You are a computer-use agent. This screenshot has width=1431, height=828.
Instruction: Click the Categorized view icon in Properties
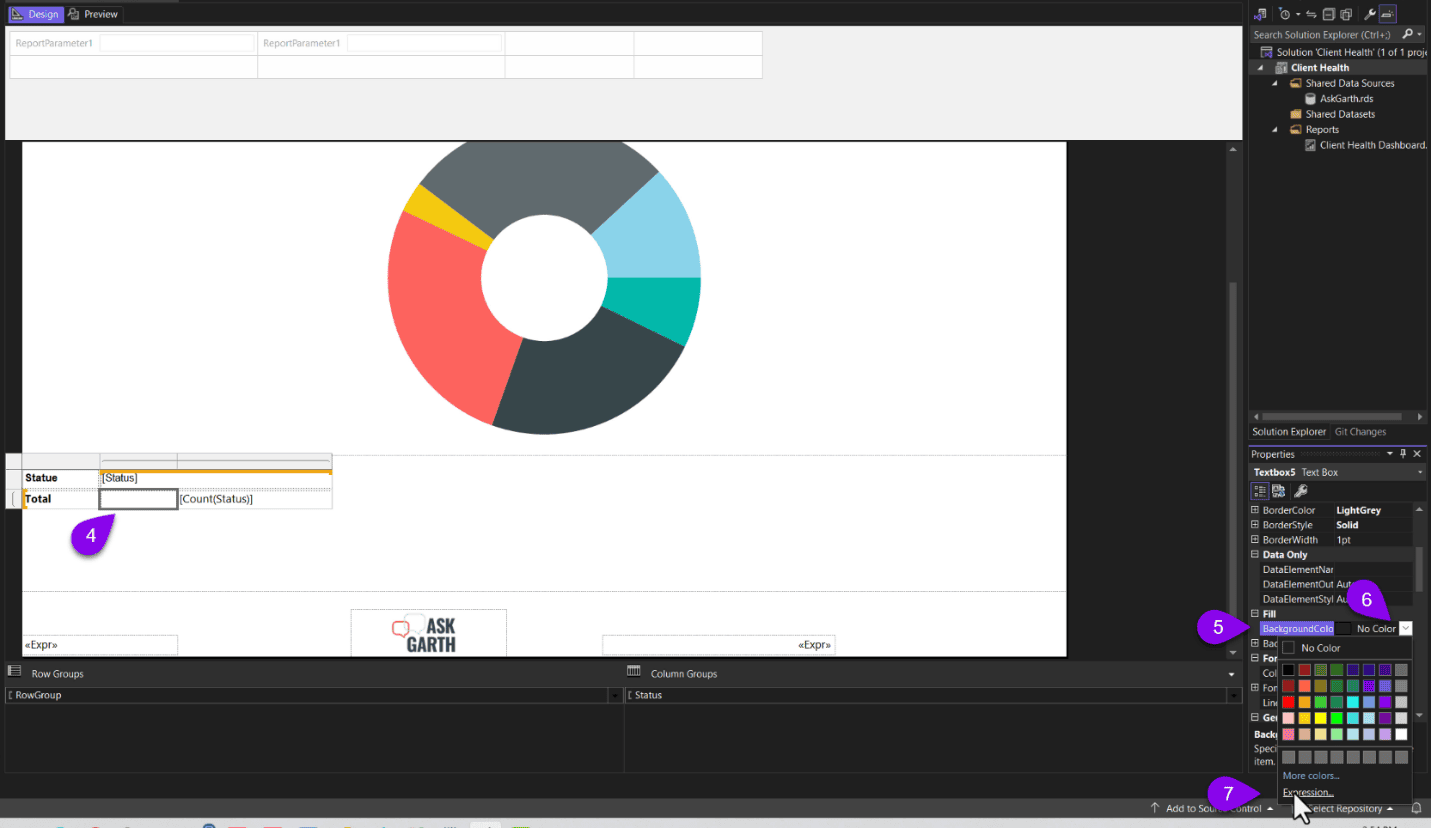(x=1262, y=491)
